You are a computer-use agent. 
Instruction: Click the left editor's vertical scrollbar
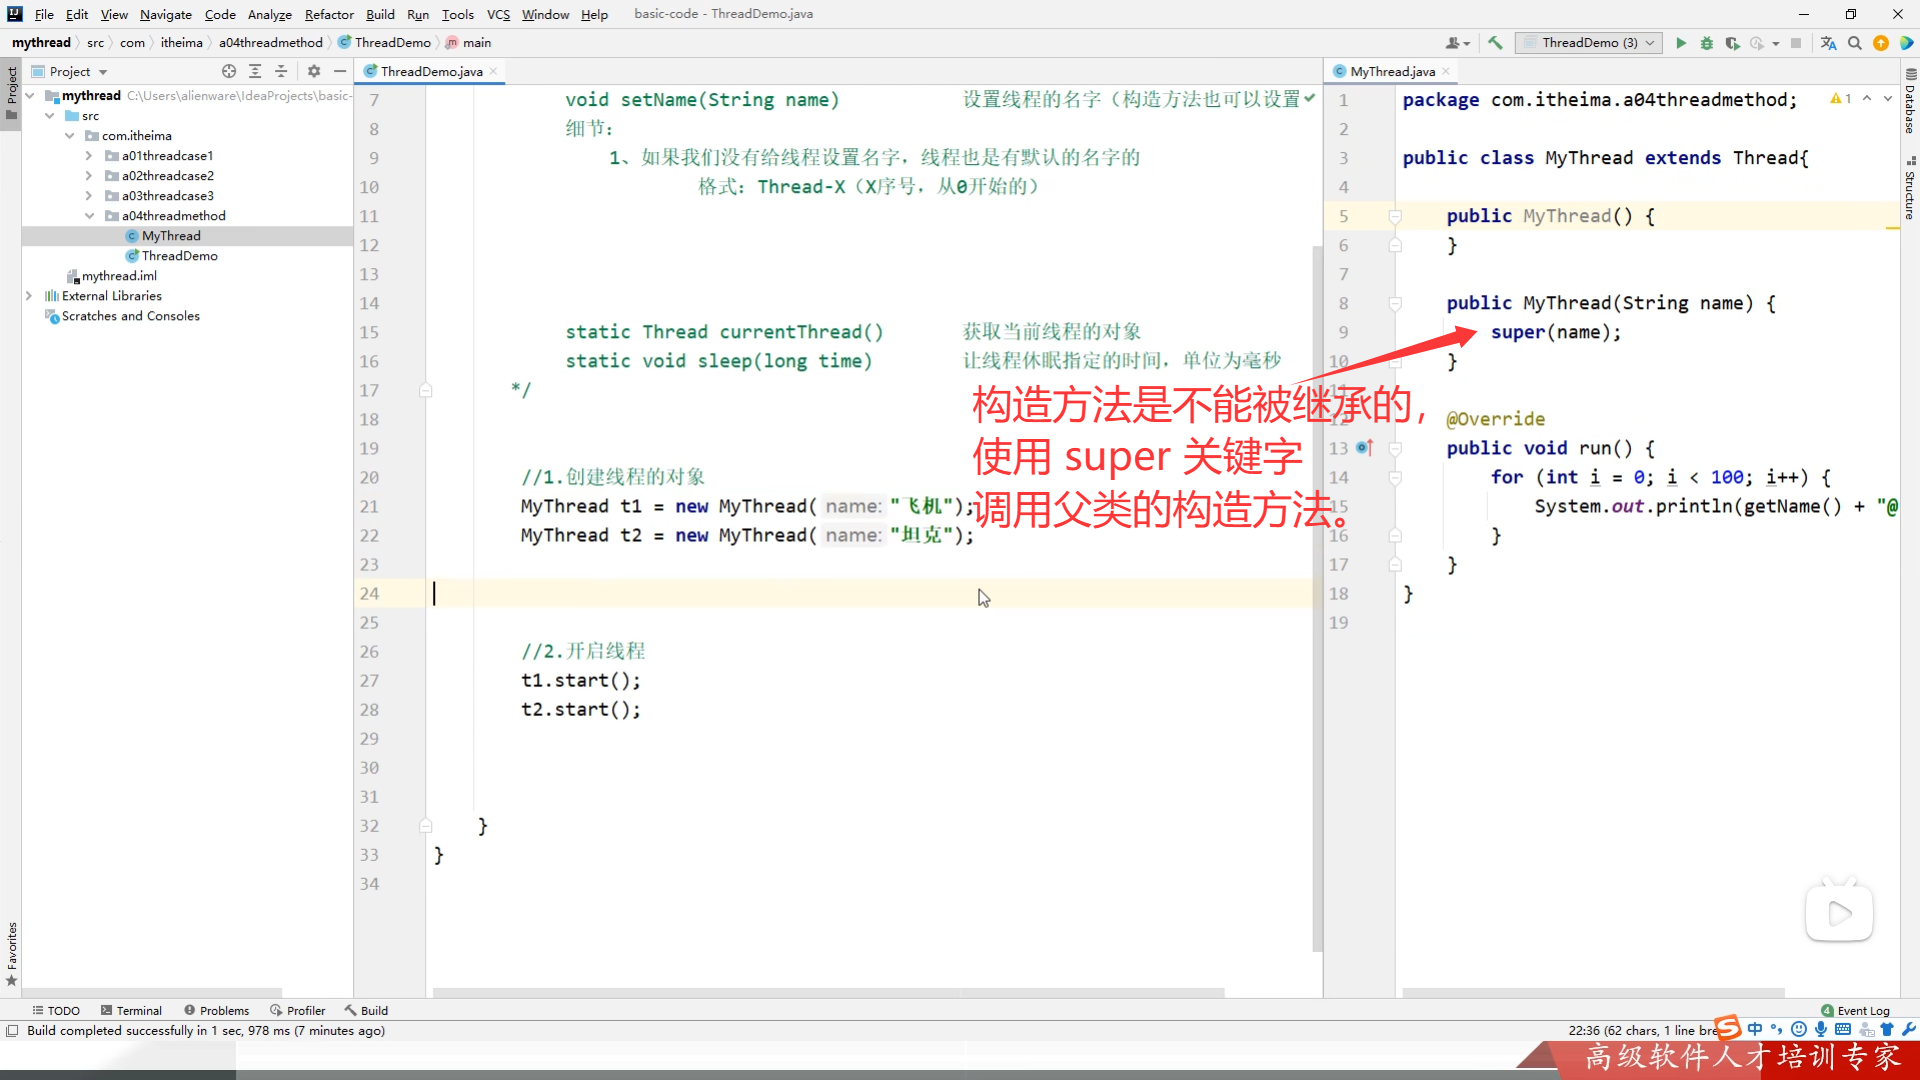(x=1317, y=600)
